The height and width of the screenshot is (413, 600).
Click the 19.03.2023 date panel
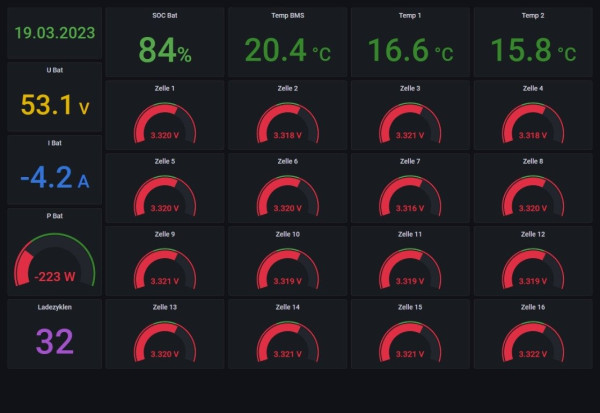(54, 32)
